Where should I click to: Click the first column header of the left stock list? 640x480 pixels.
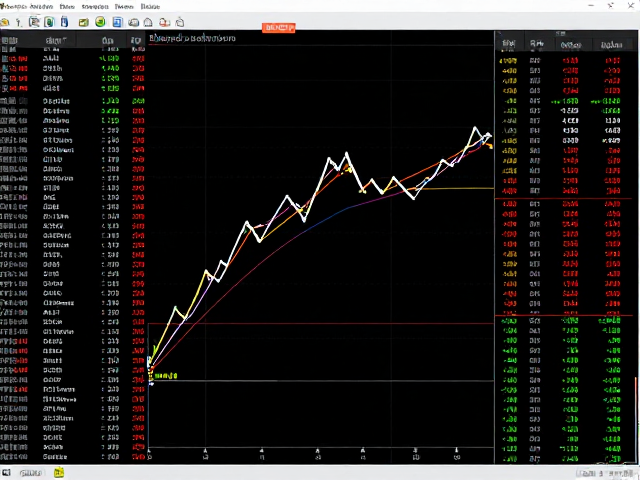(9, 40)
